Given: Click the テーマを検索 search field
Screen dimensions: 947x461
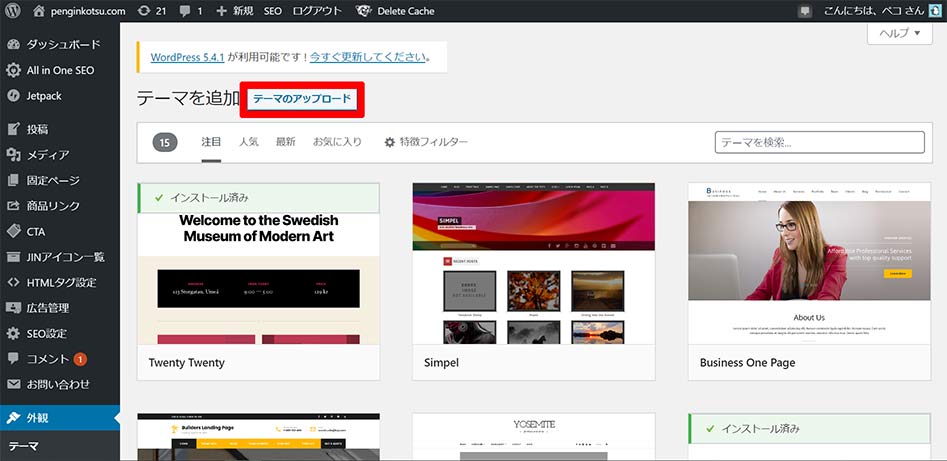Looking at the screenshot, I should (820, 143).
